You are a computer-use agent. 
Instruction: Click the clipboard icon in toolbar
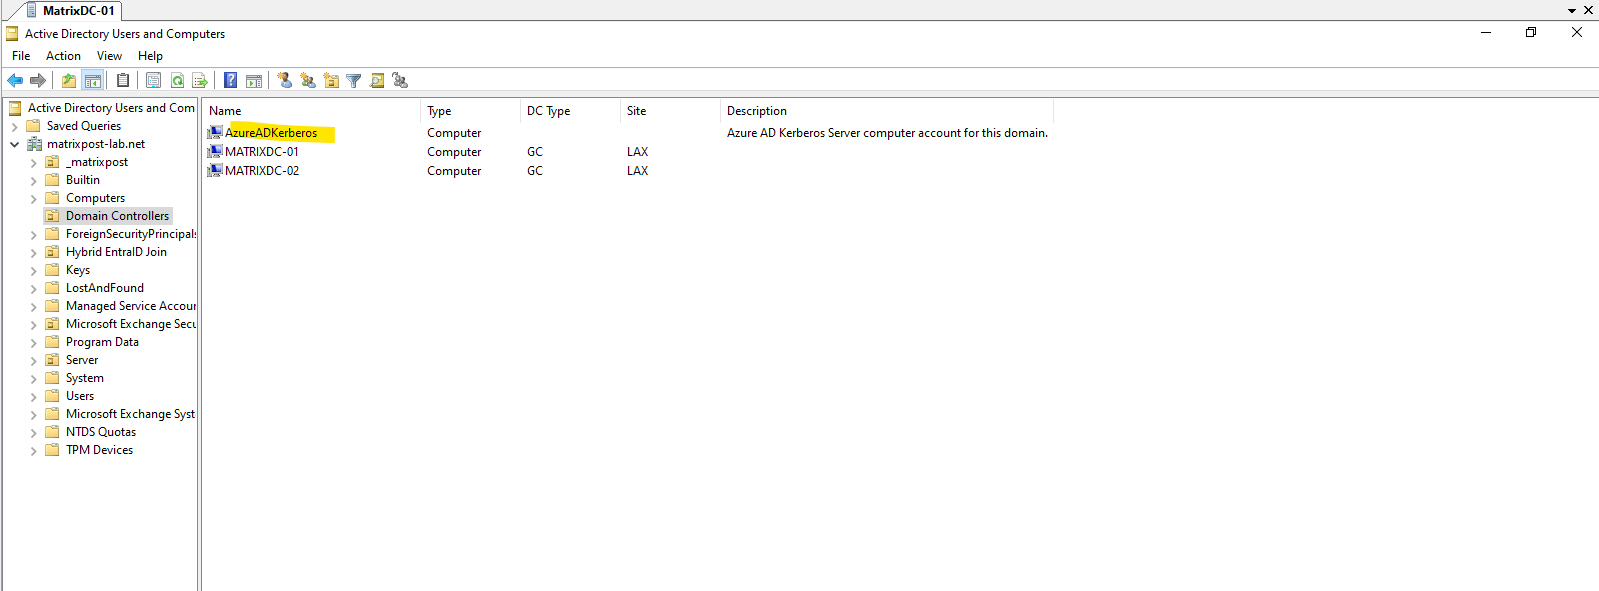(123, 81)
